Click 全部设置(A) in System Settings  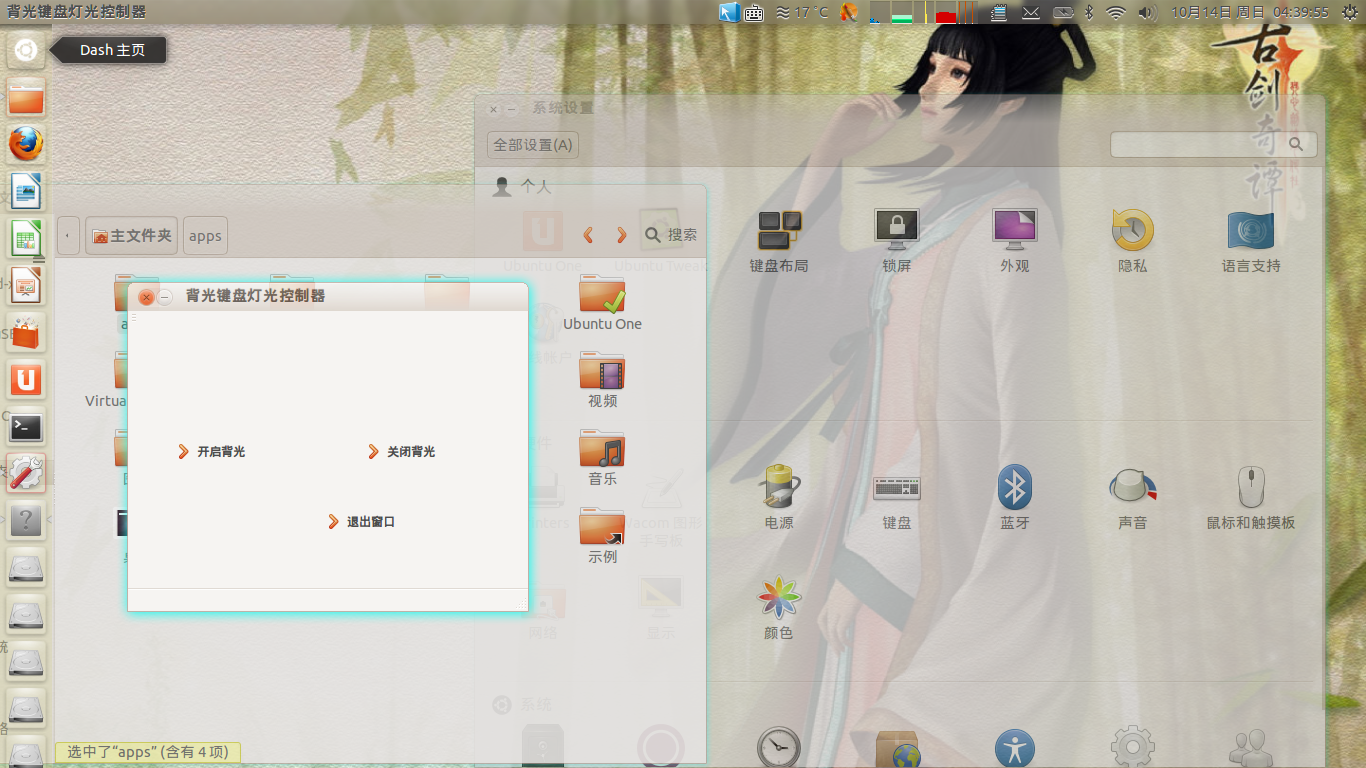click(x=533, y=145)
